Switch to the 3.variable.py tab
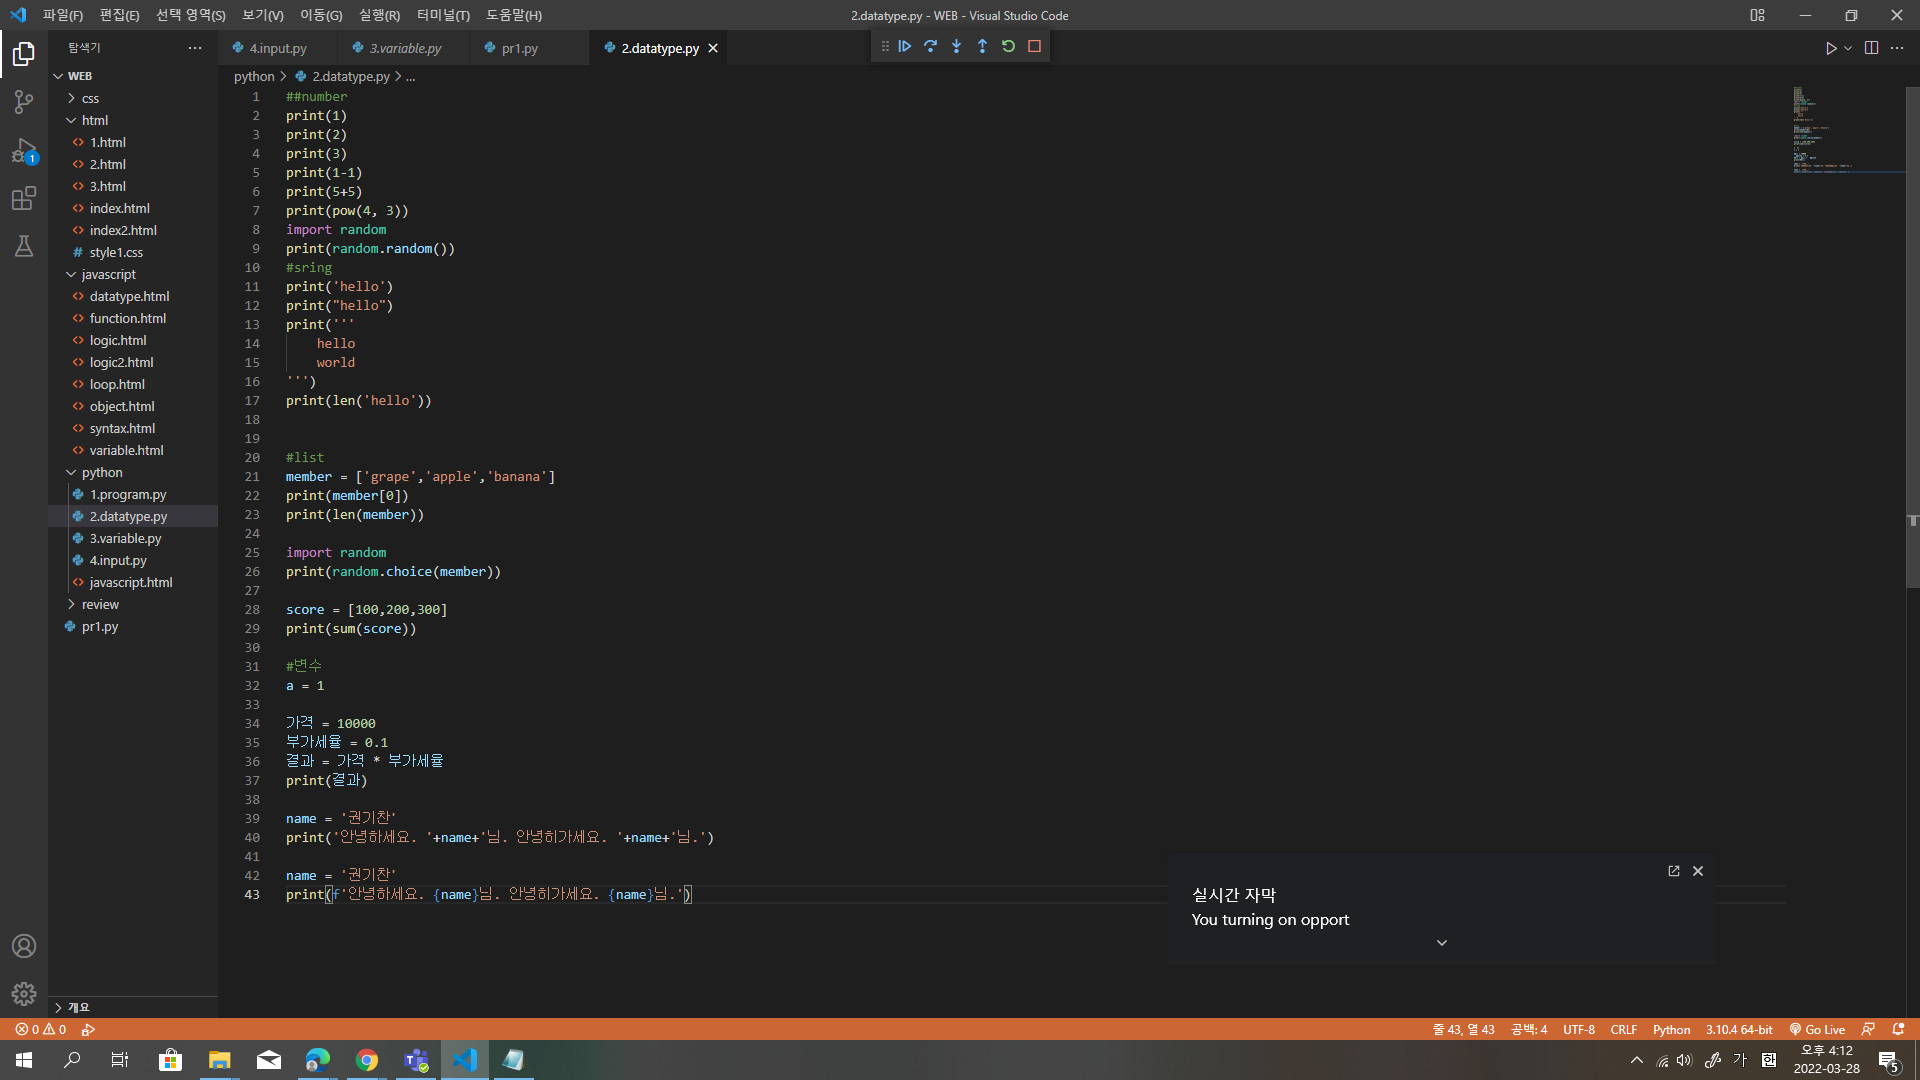Image resolution: width=1920 pixels, height=1080 pixels. coord(404,48)
